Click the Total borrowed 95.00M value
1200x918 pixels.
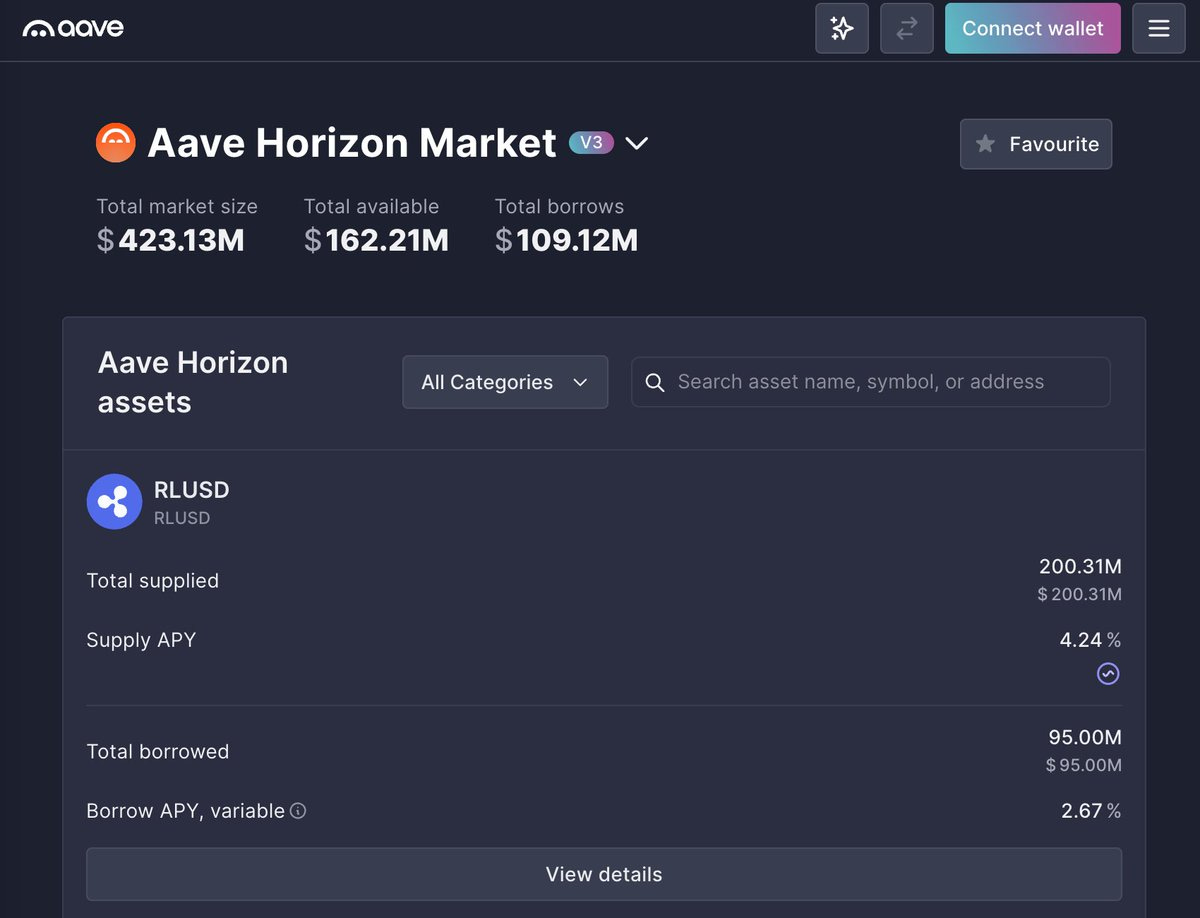(x=1085, y=738)
